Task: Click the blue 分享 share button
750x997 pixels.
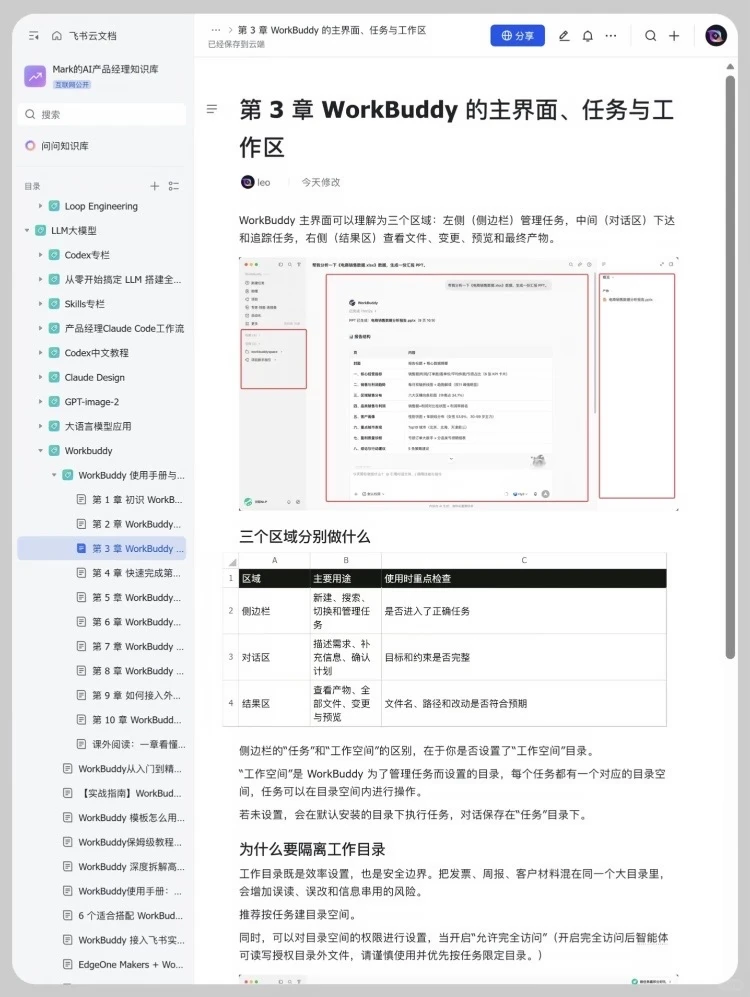Action: click(517, 36)
